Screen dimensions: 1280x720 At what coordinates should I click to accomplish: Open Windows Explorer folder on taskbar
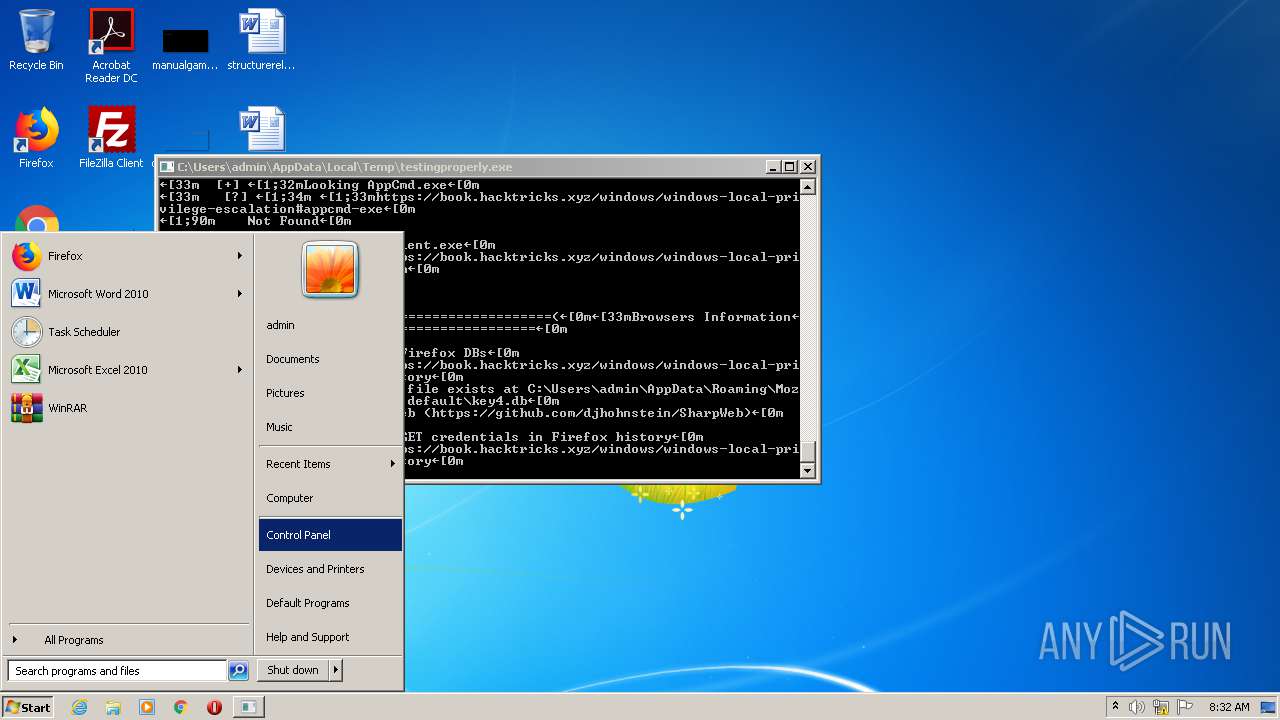tap(113, 707)
